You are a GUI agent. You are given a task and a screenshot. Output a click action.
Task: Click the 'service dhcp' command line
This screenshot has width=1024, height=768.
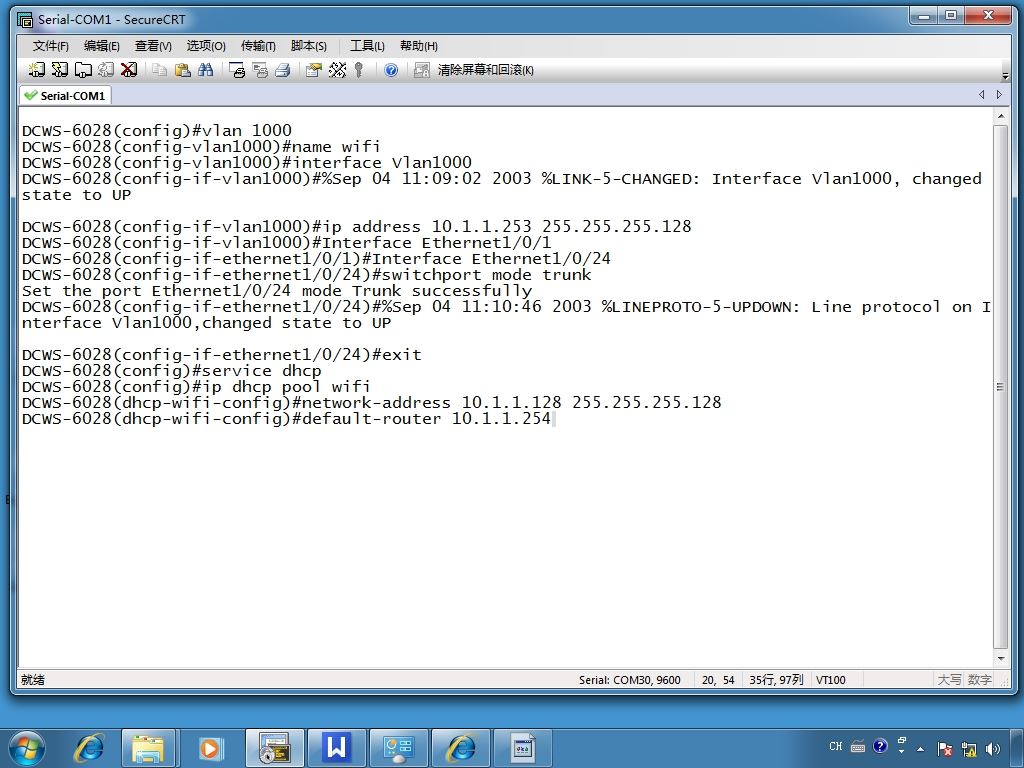coord(172,371)
